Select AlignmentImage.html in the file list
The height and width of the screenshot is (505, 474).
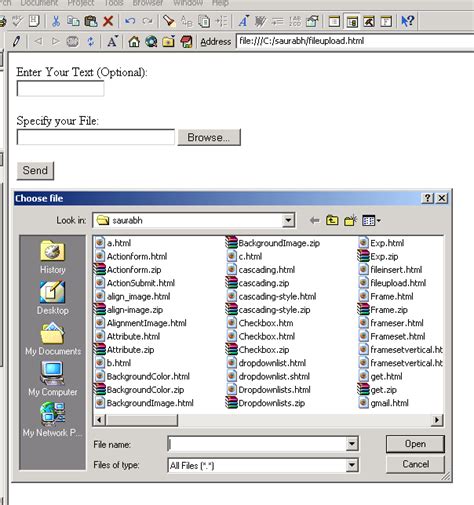(140, 323)
